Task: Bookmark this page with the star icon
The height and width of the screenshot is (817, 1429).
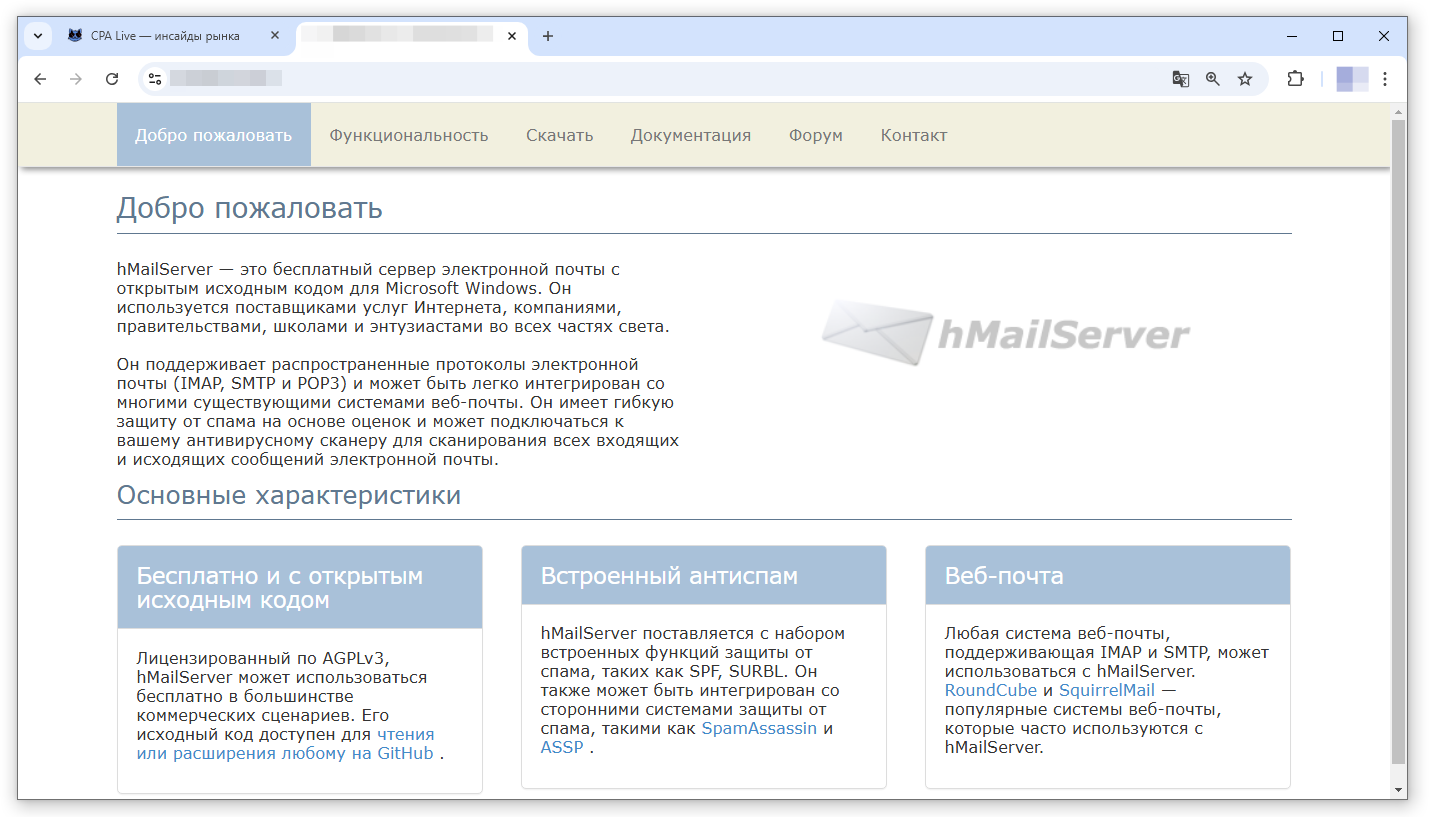Action: (x=1245, y=79)
